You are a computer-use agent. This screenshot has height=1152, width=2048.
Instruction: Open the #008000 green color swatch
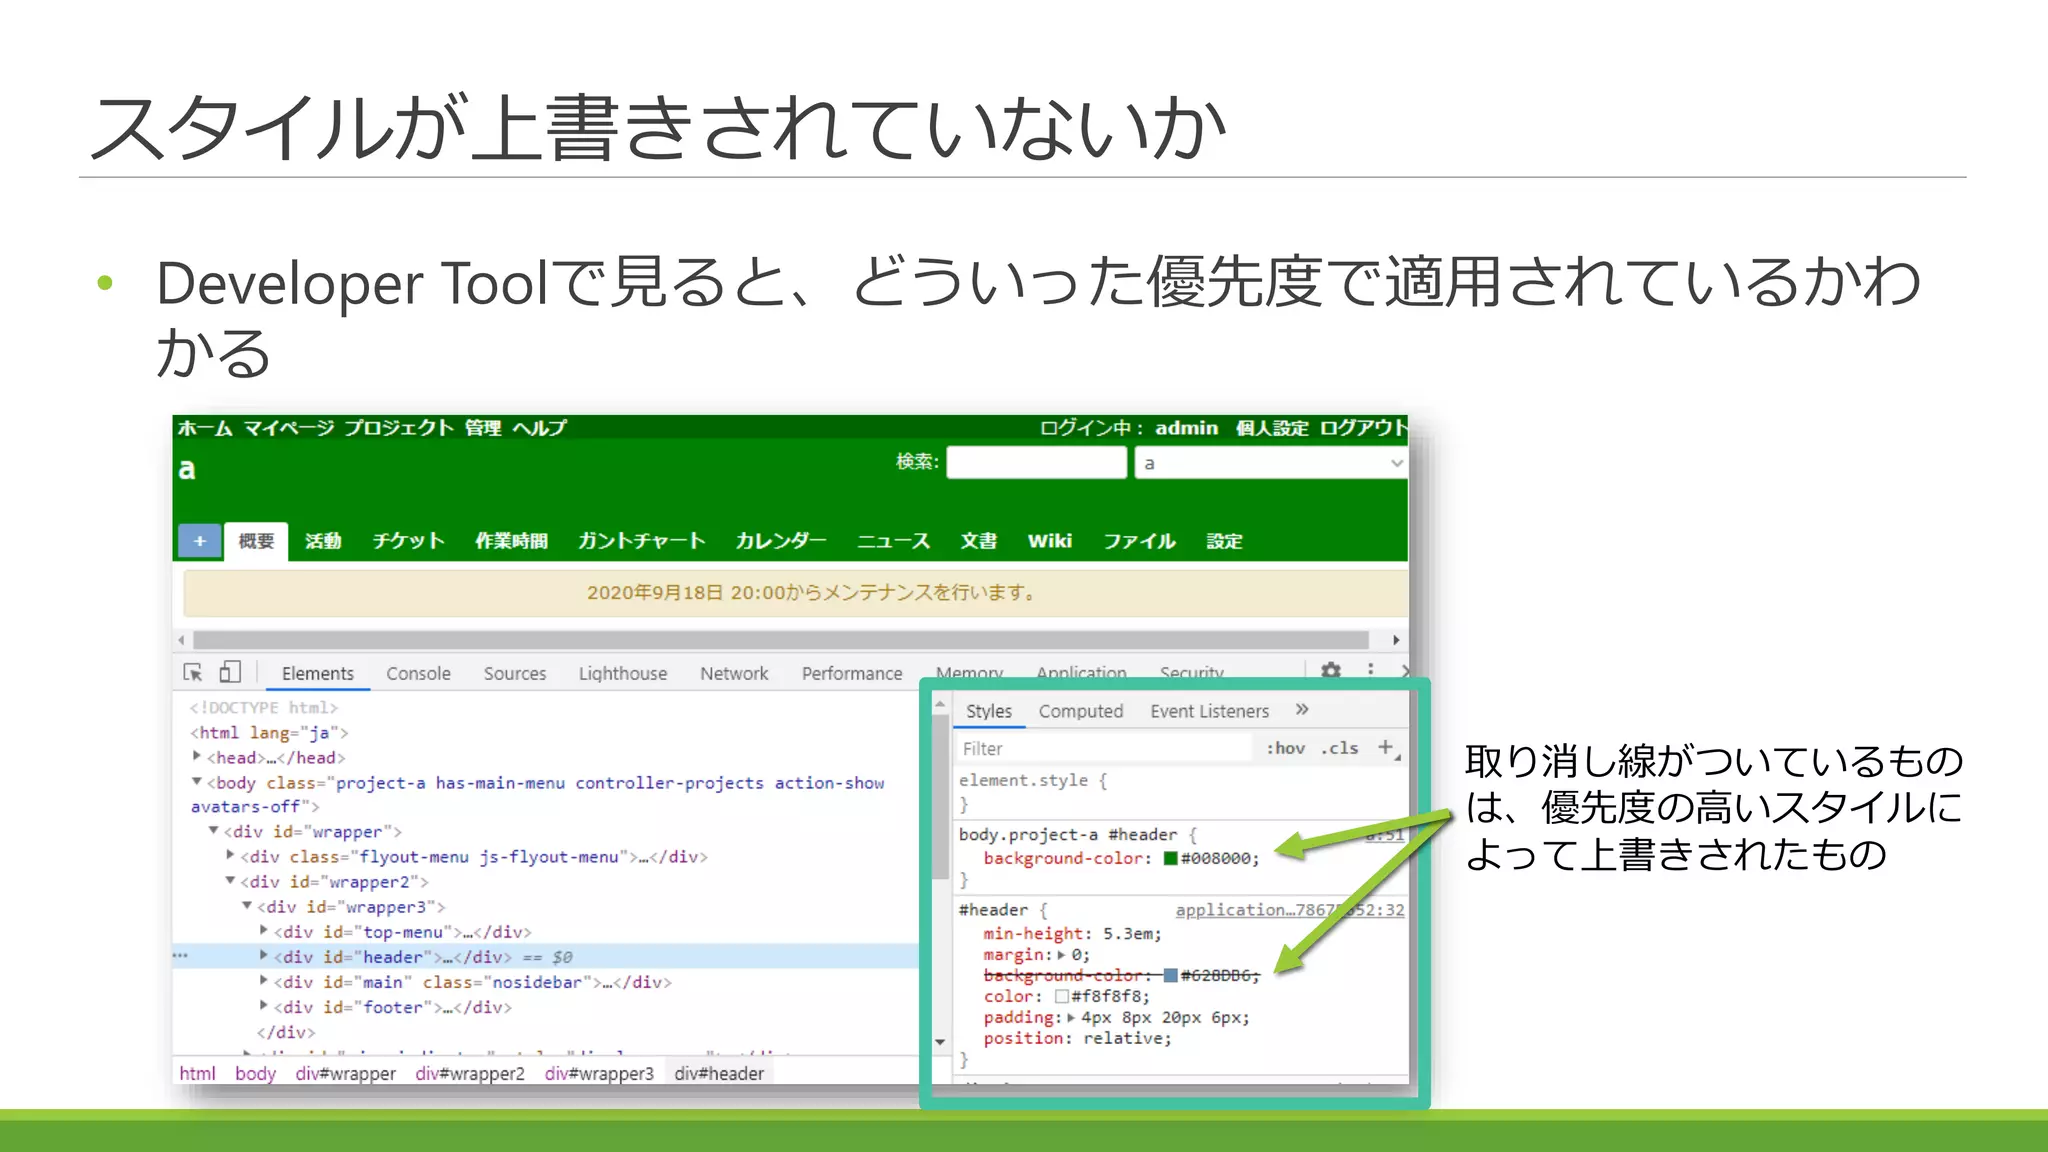tap(1170, 858)
